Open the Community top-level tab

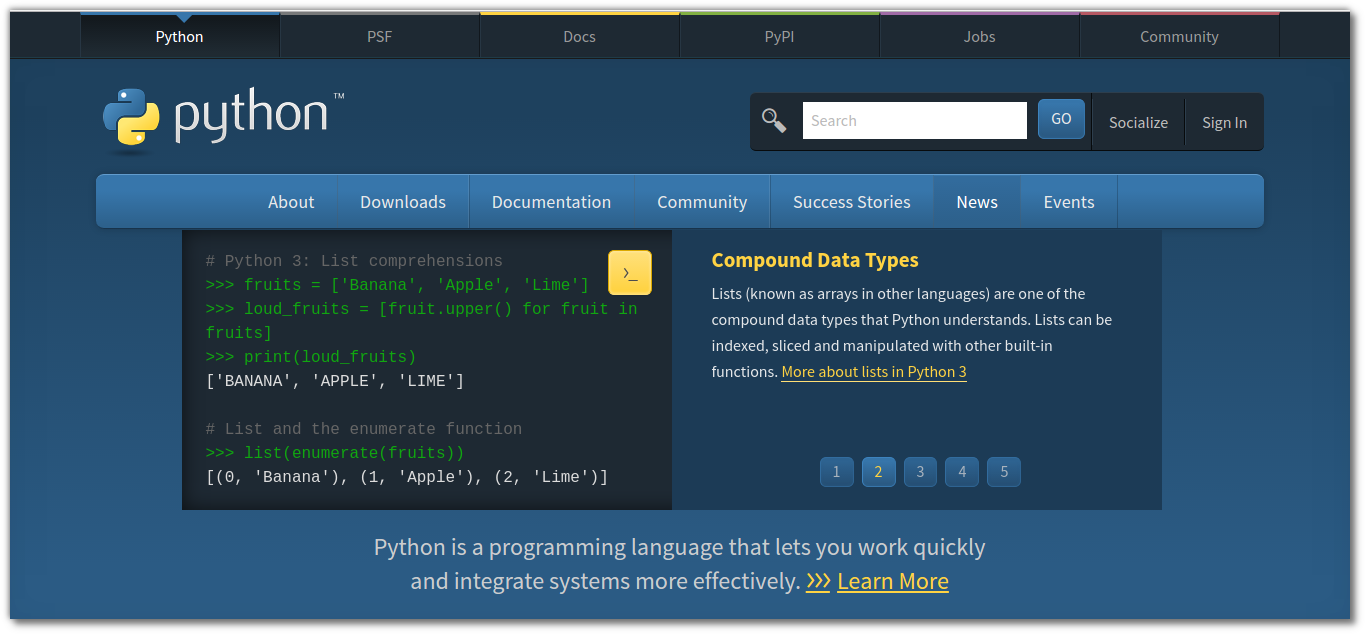click(1180, 36)
